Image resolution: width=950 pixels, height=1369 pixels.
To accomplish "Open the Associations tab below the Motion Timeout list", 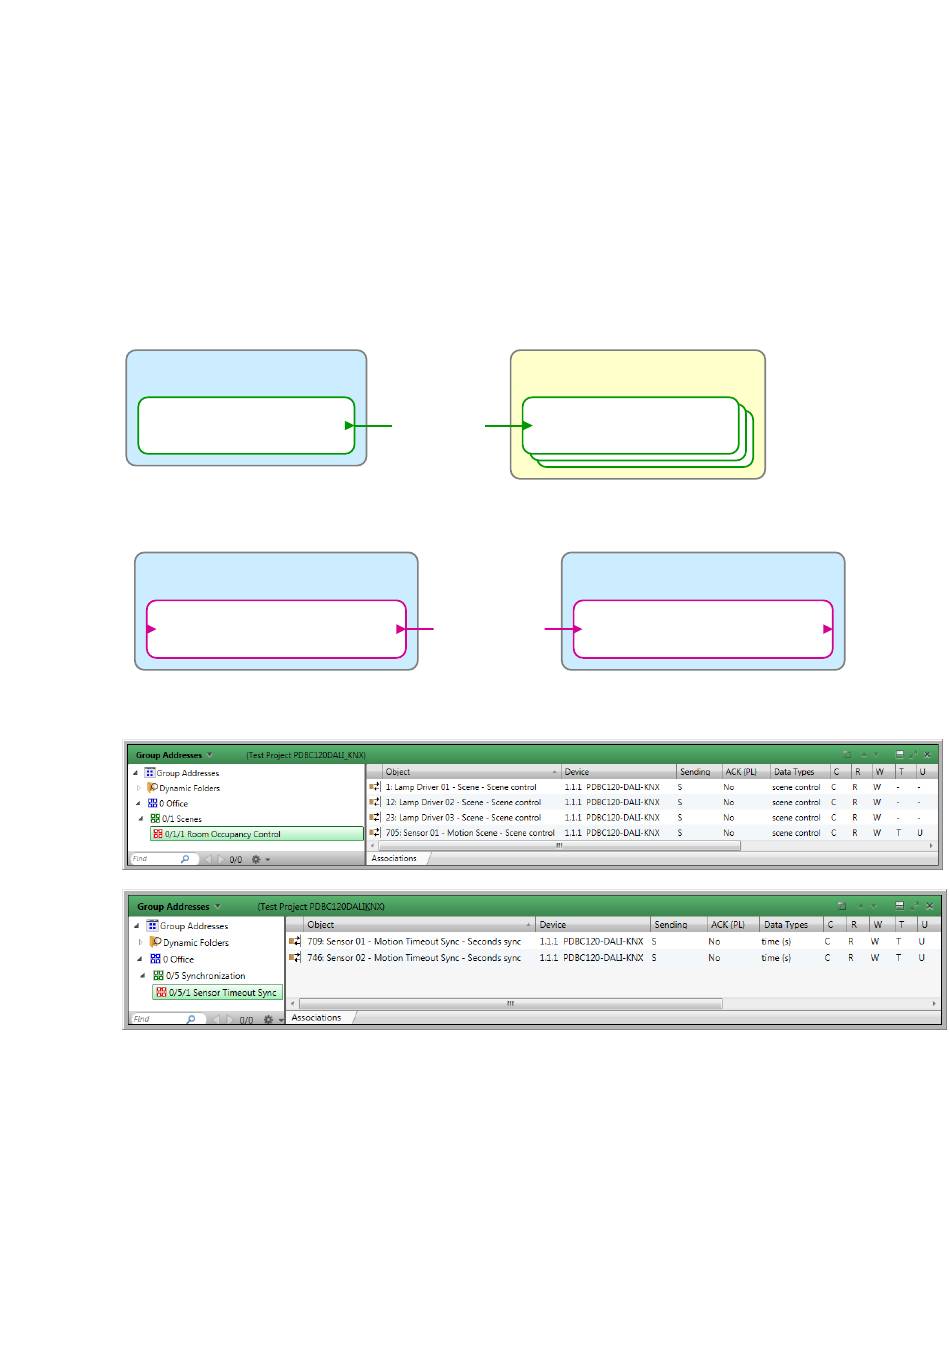I will (x=317, y=1018).
